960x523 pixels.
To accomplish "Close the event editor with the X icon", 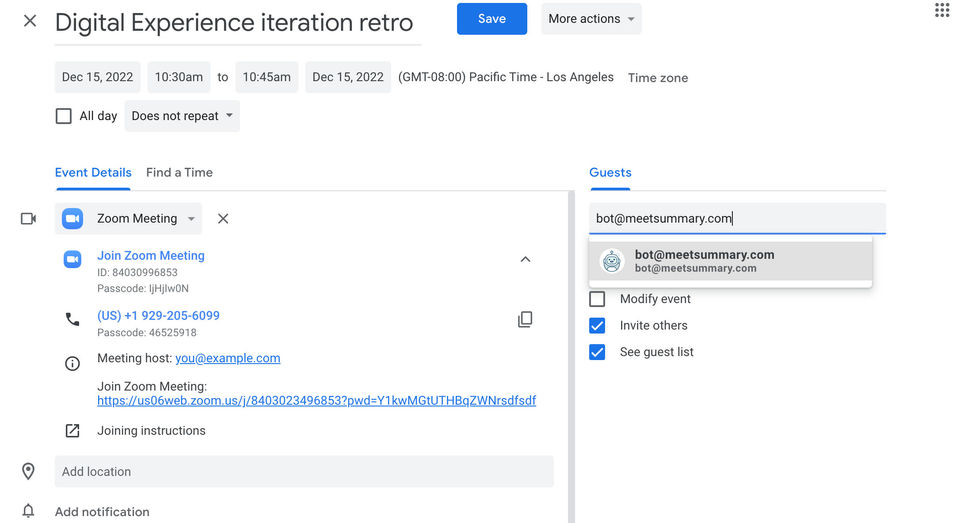I will click(29, 21).
